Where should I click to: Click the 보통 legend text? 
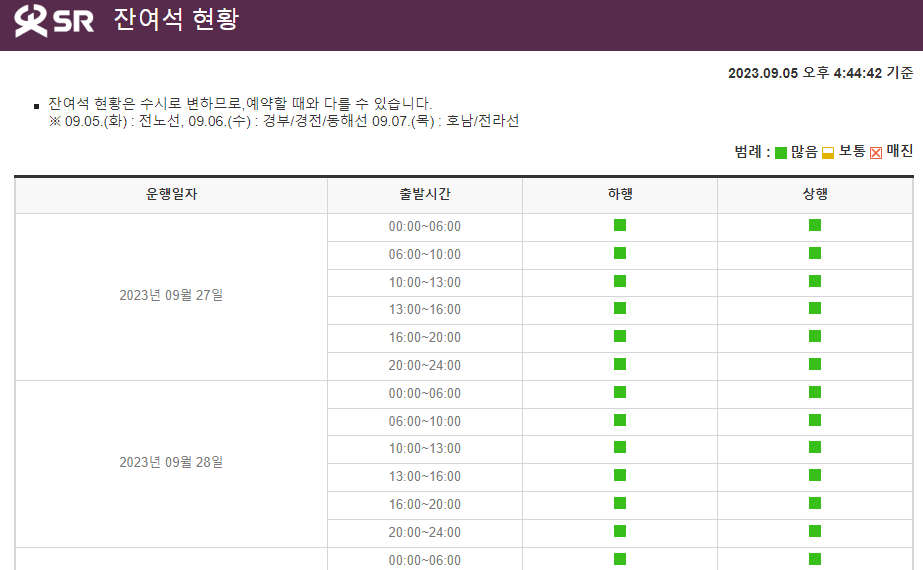point(852,151)
